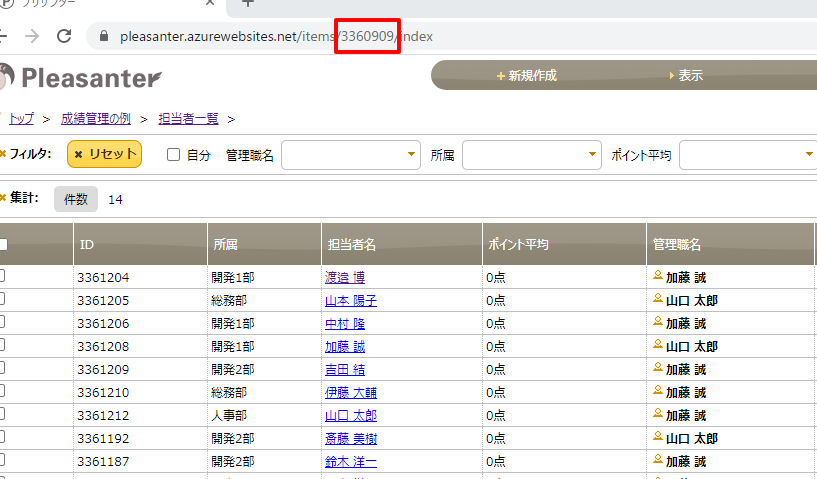Check the row 3361209 checkbox
Screen dimensions: 817x479
click(x=2, y=367)
